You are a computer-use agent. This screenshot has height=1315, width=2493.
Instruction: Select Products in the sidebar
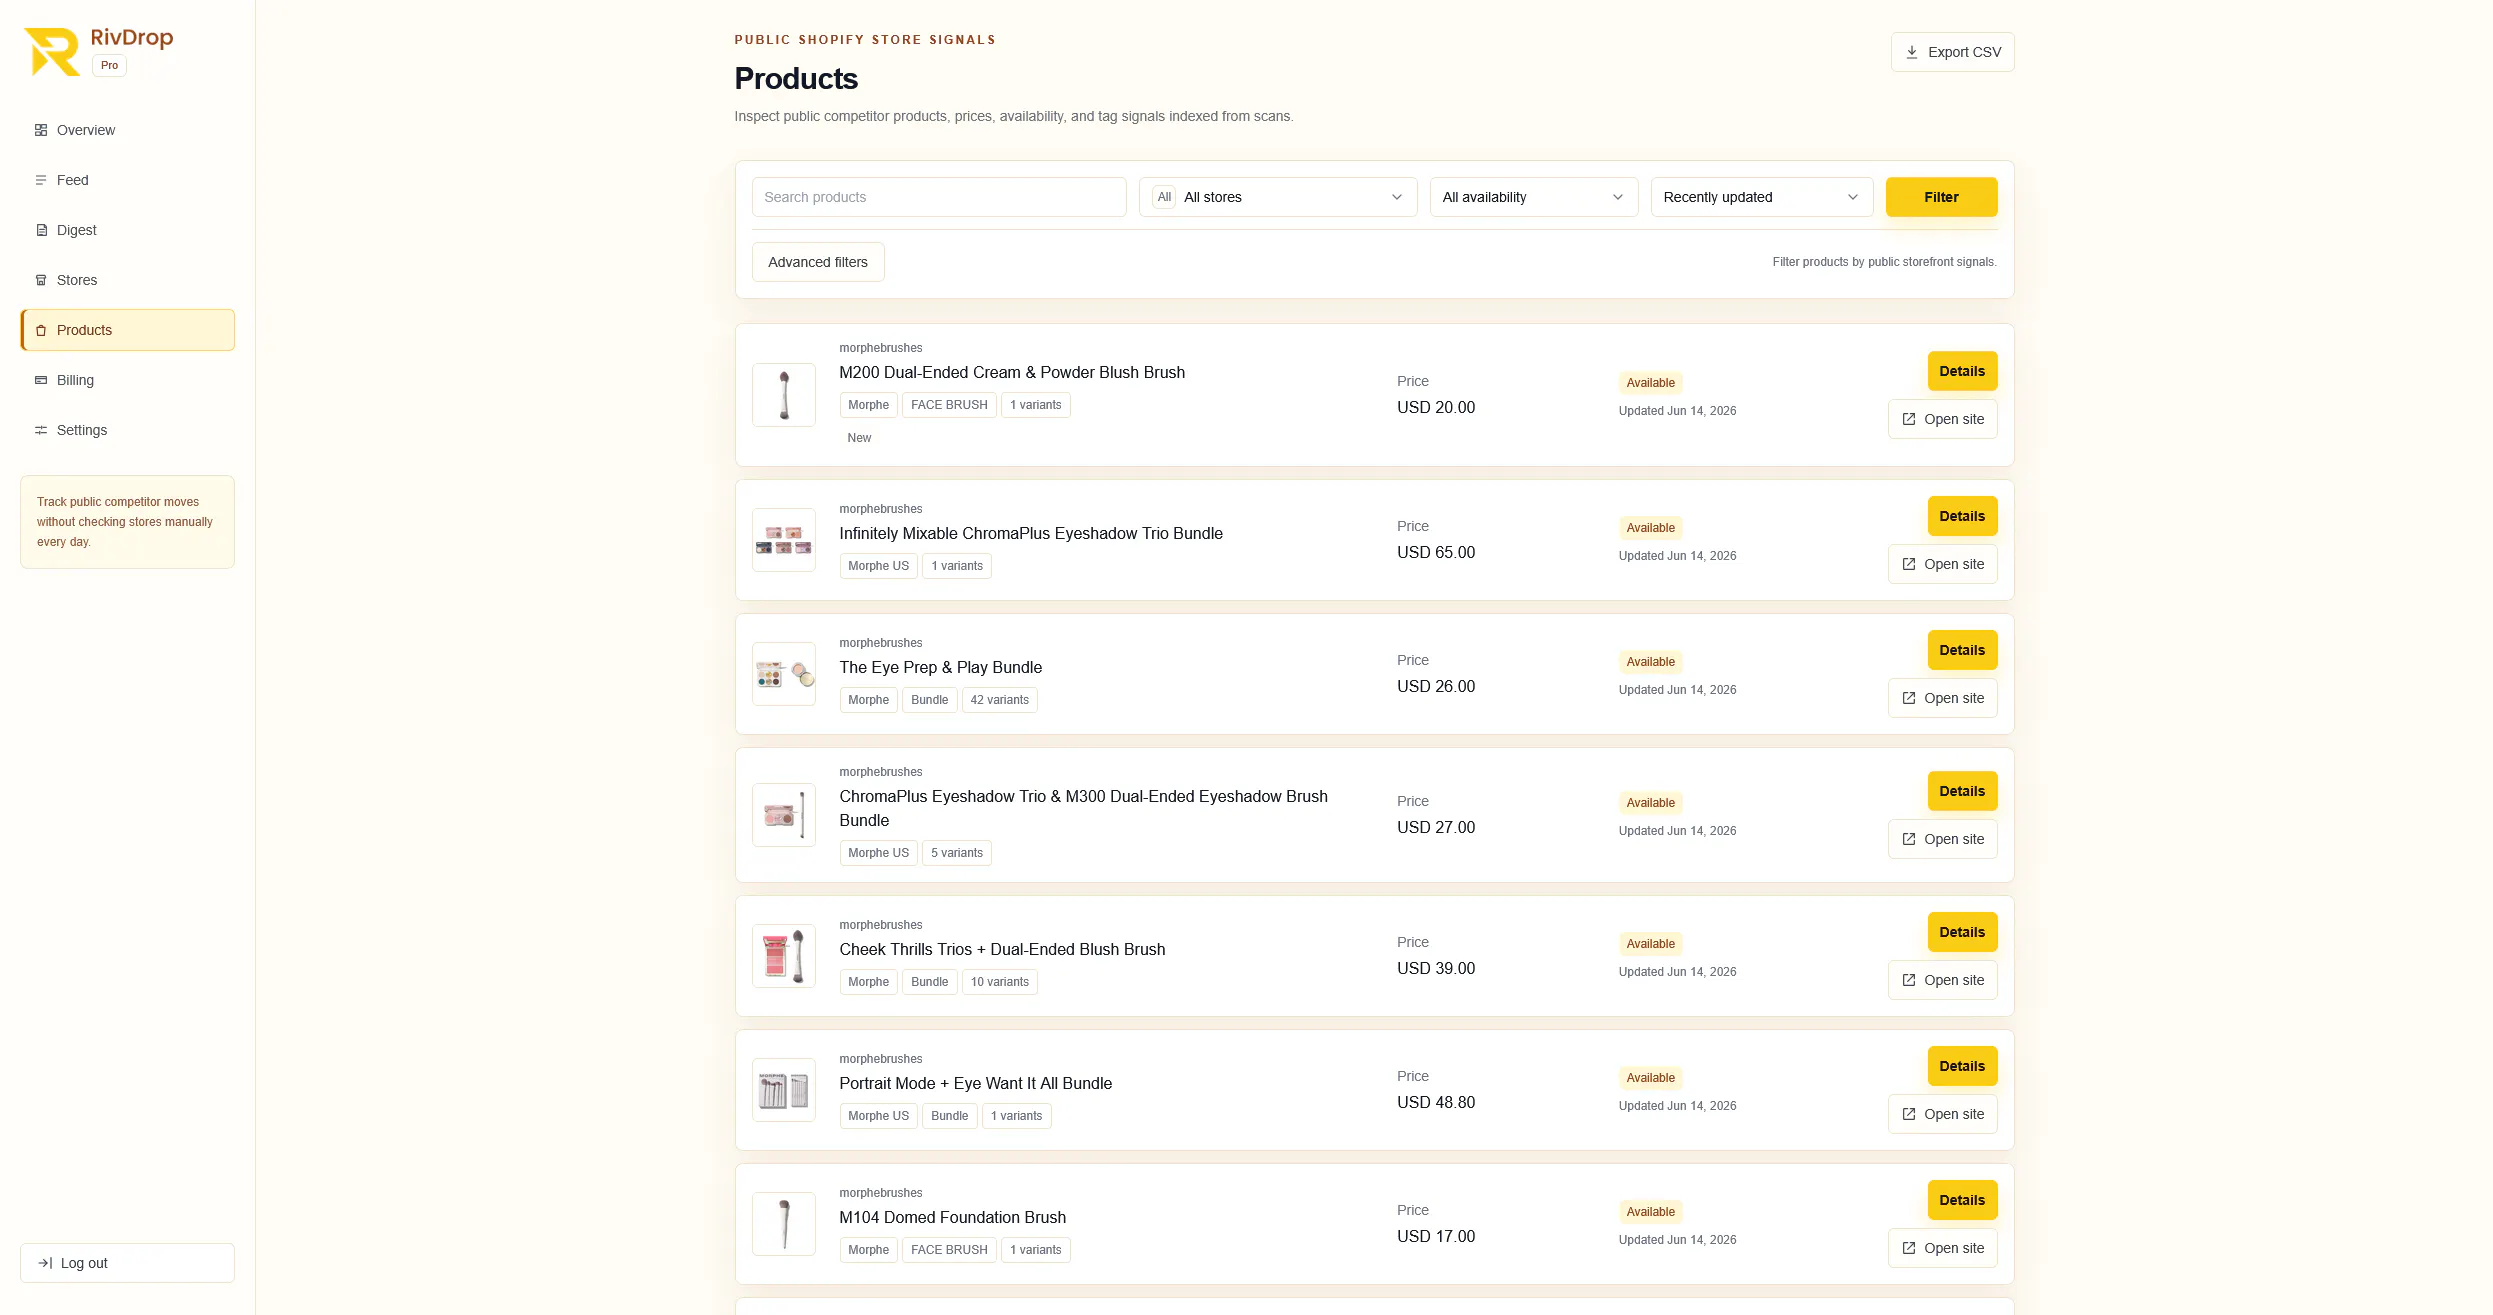coord(127,330)
